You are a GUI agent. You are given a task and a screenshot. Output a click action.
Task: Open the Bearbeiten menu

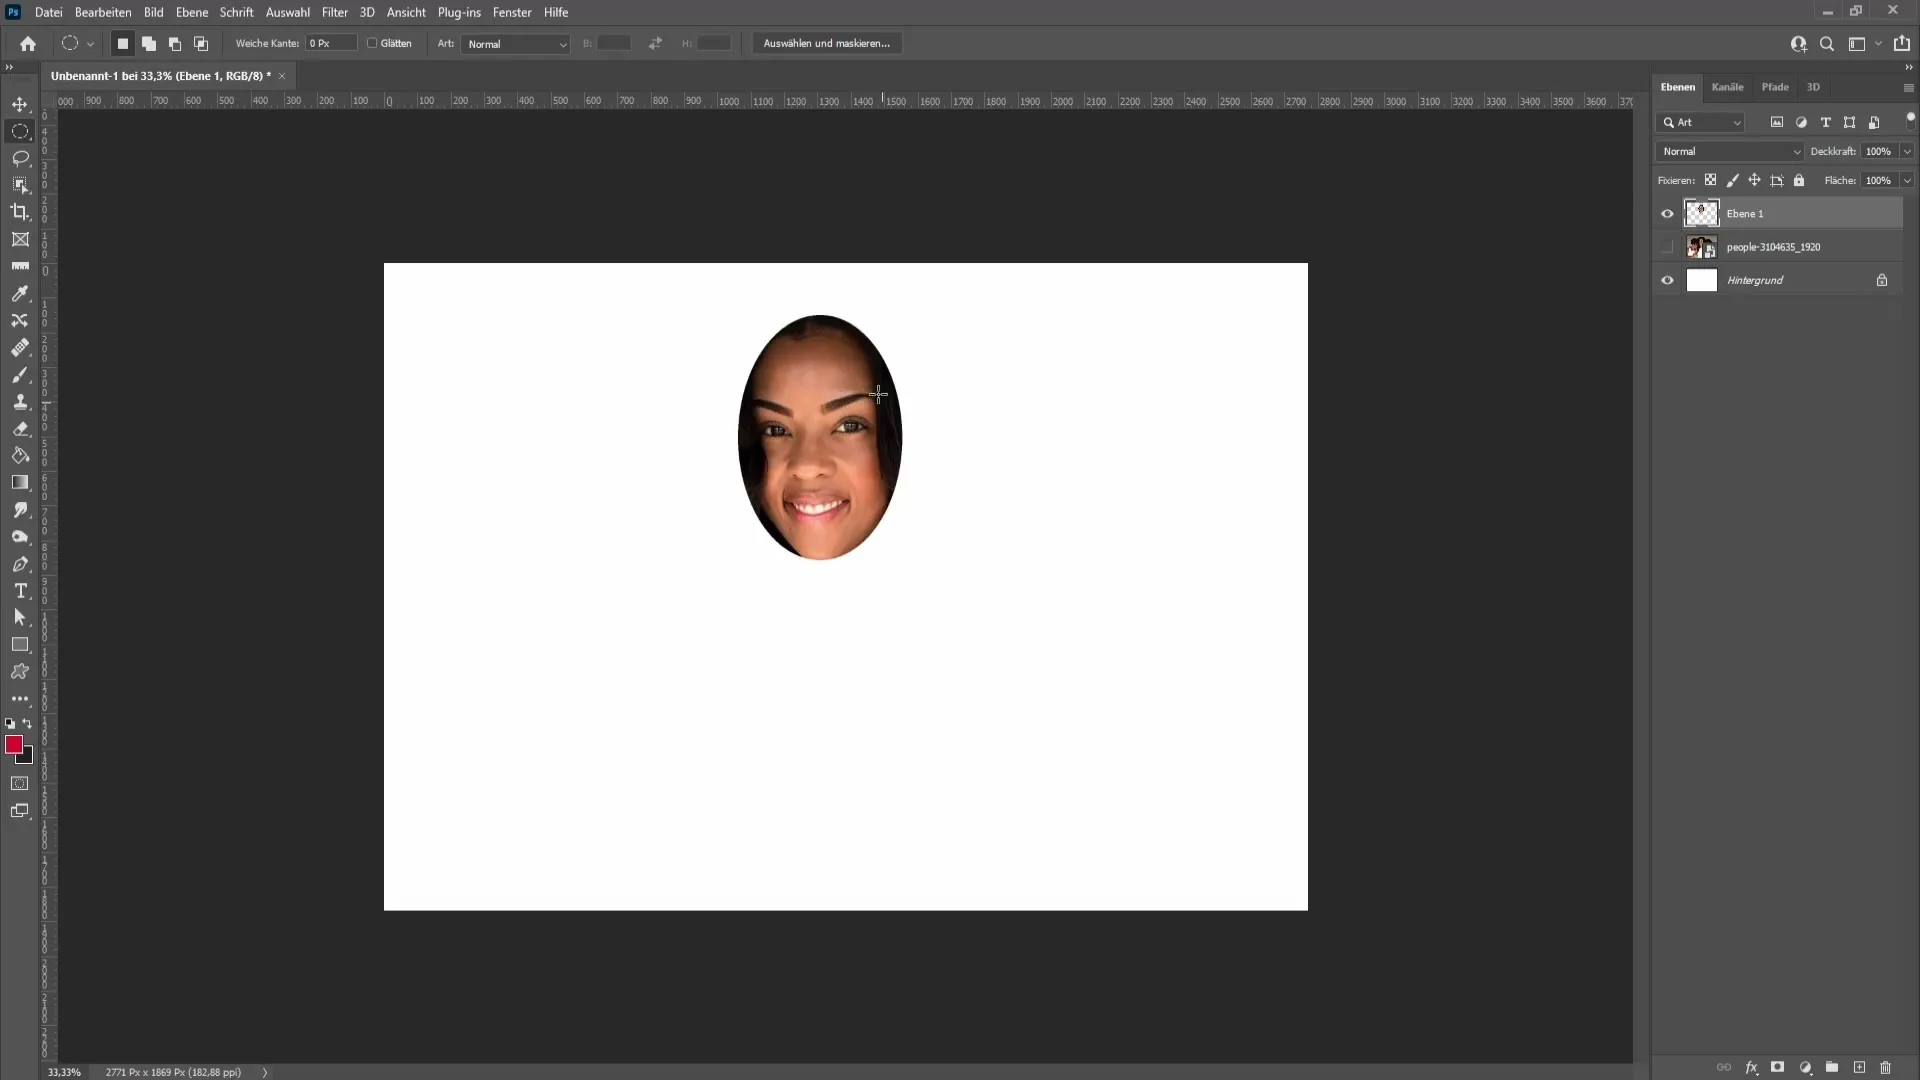[x=103, y=12]
